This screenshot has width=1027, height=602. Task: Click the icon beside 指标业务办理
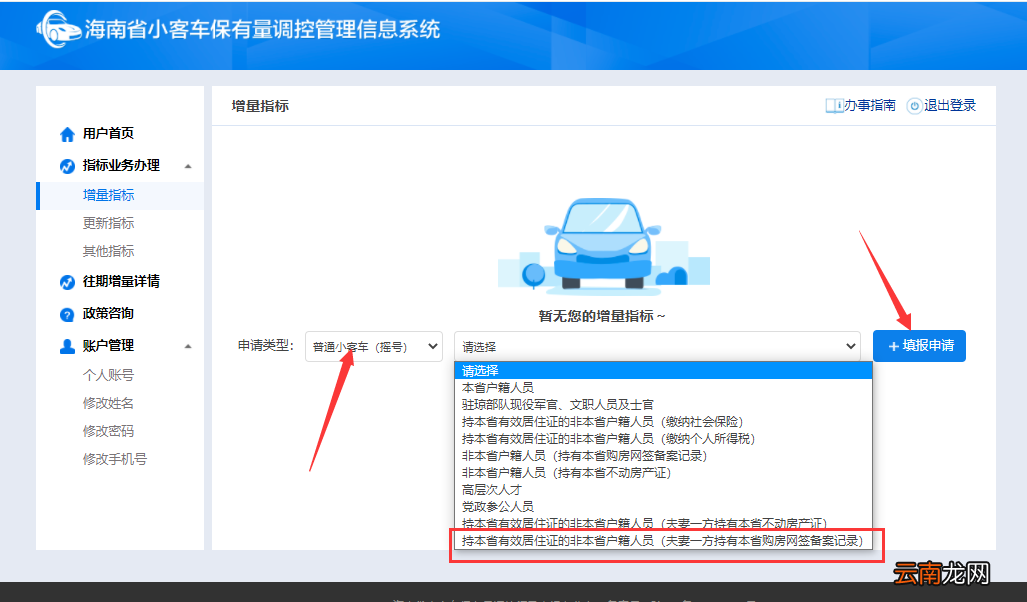[67, 166]
